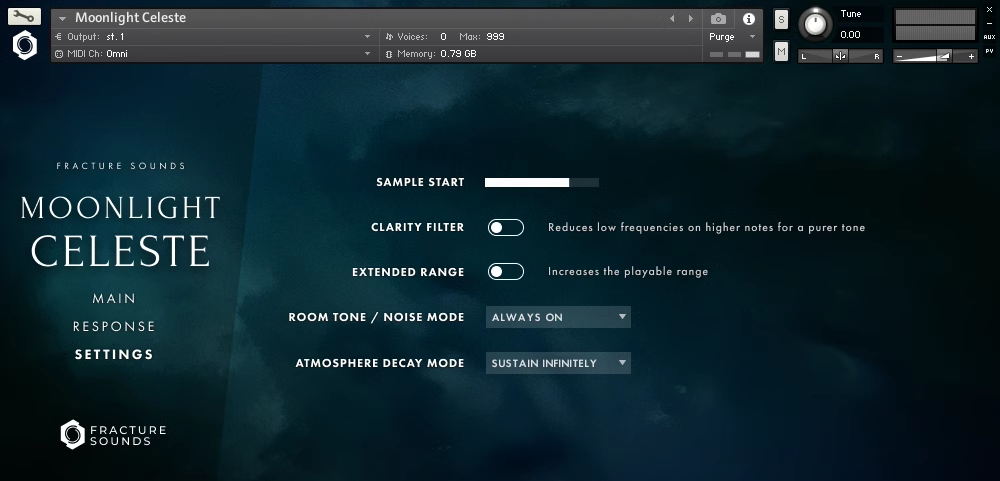Switch to the MAIN page
The width and height of the screenshot is (1000, 481).
(114, 299)
